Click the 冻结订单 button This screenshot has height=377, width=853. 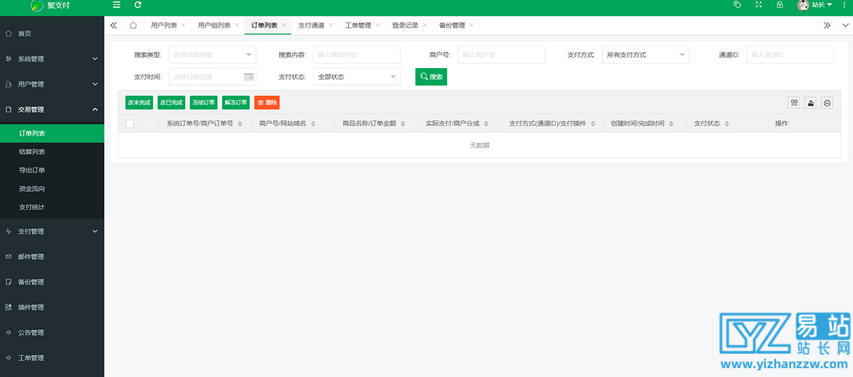(203, 102)
